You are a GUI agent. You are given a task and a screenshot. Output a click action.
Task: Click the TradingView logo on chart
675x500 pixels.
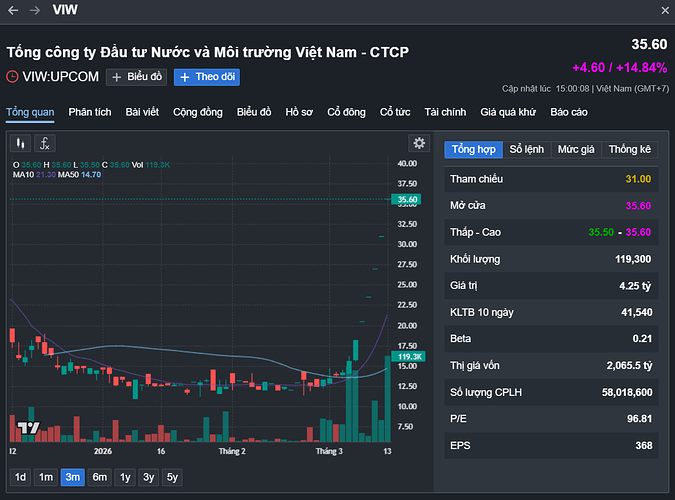[28, 428]
